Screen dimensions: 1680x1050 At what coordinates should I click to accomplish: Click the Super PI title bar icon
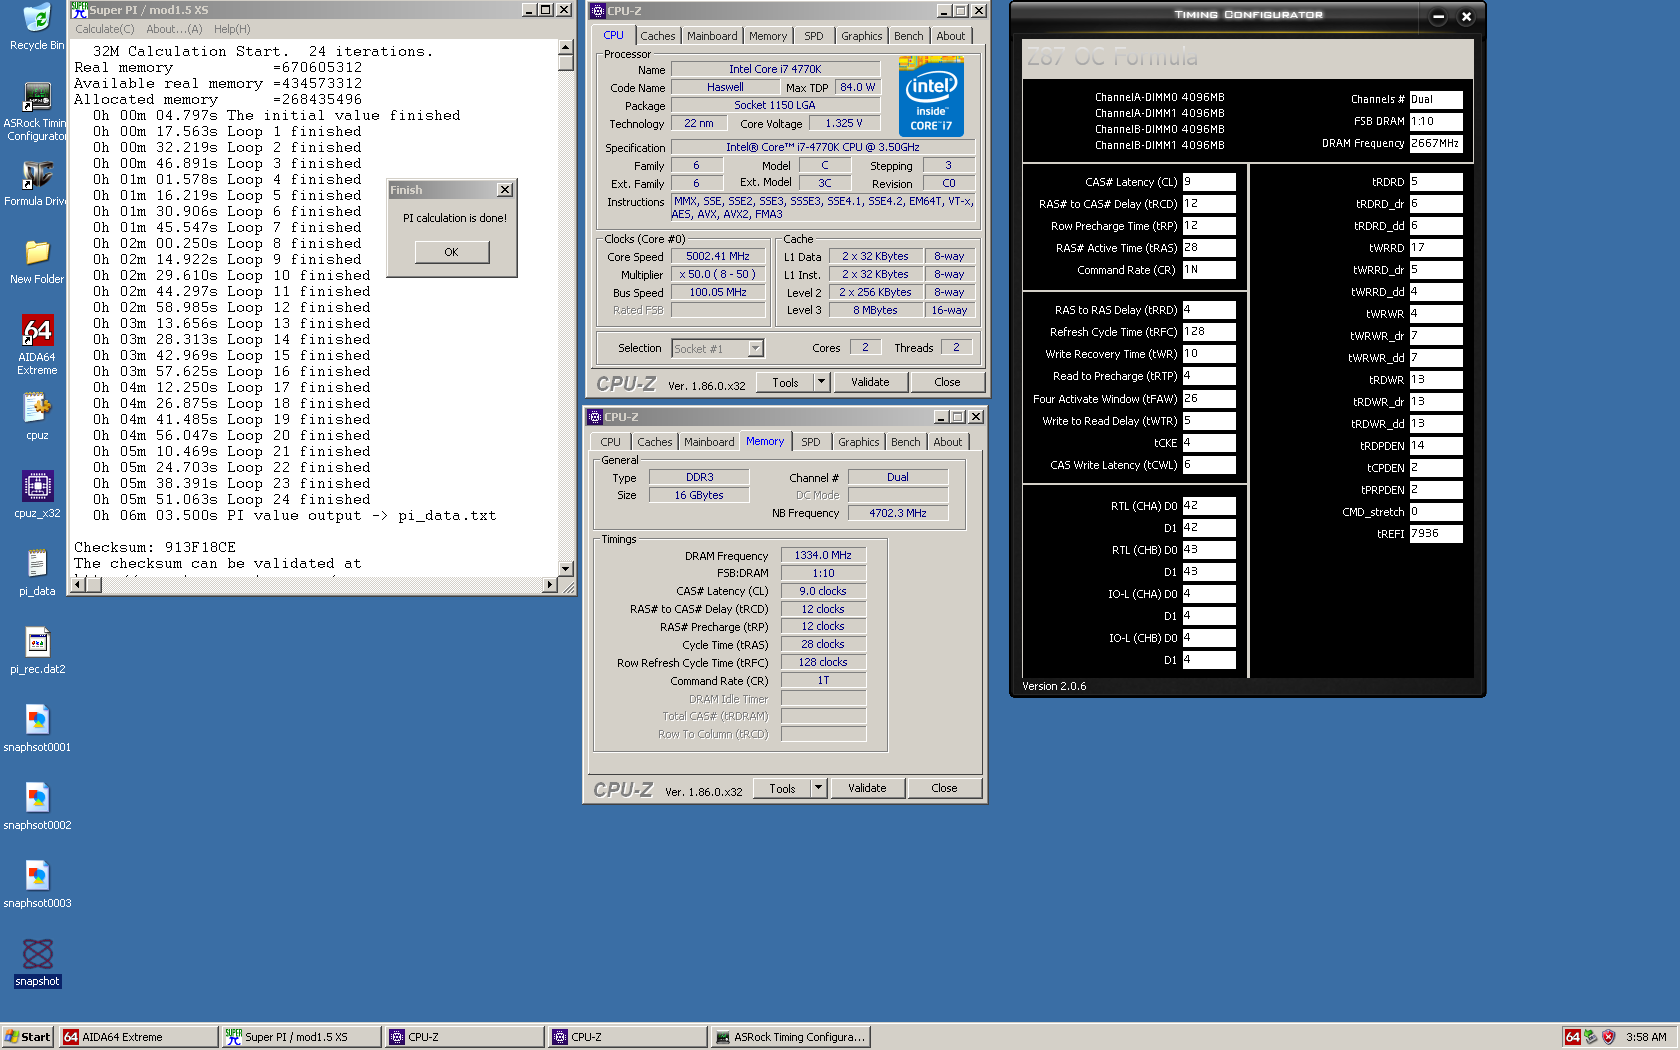click(79, 10)
